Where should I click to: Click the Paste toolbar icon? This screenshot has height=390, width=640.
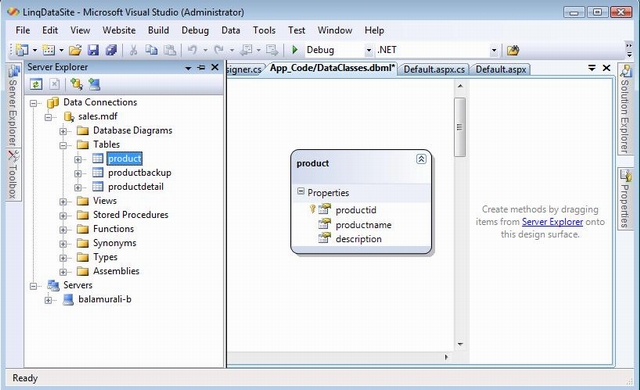pyautogui.click(x=169, y=50)
